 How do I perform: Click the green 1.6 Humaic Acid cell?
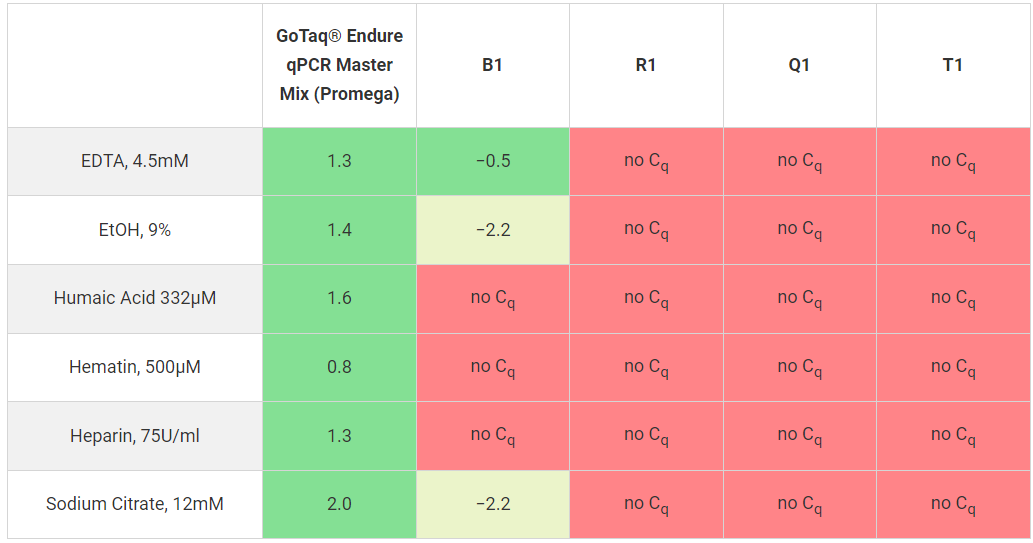pyautogui.click(x=339, y=298)
